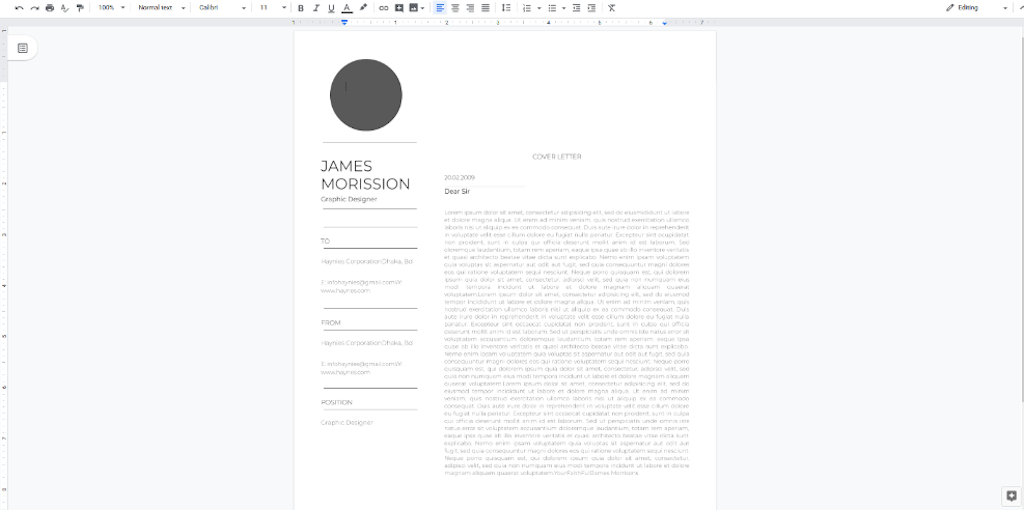Toggle underline formatting
Screen dimensions: 1024x510
pos(331,8)
